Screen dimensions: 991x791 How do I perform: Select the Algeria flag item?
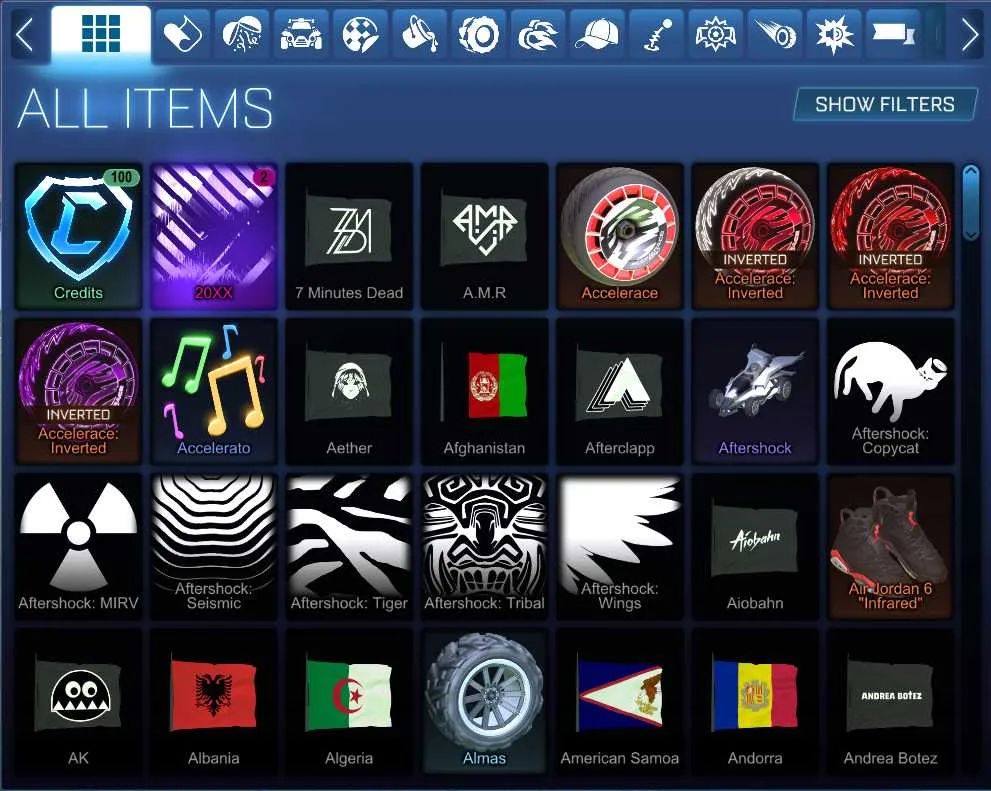[x=349, y=702]
